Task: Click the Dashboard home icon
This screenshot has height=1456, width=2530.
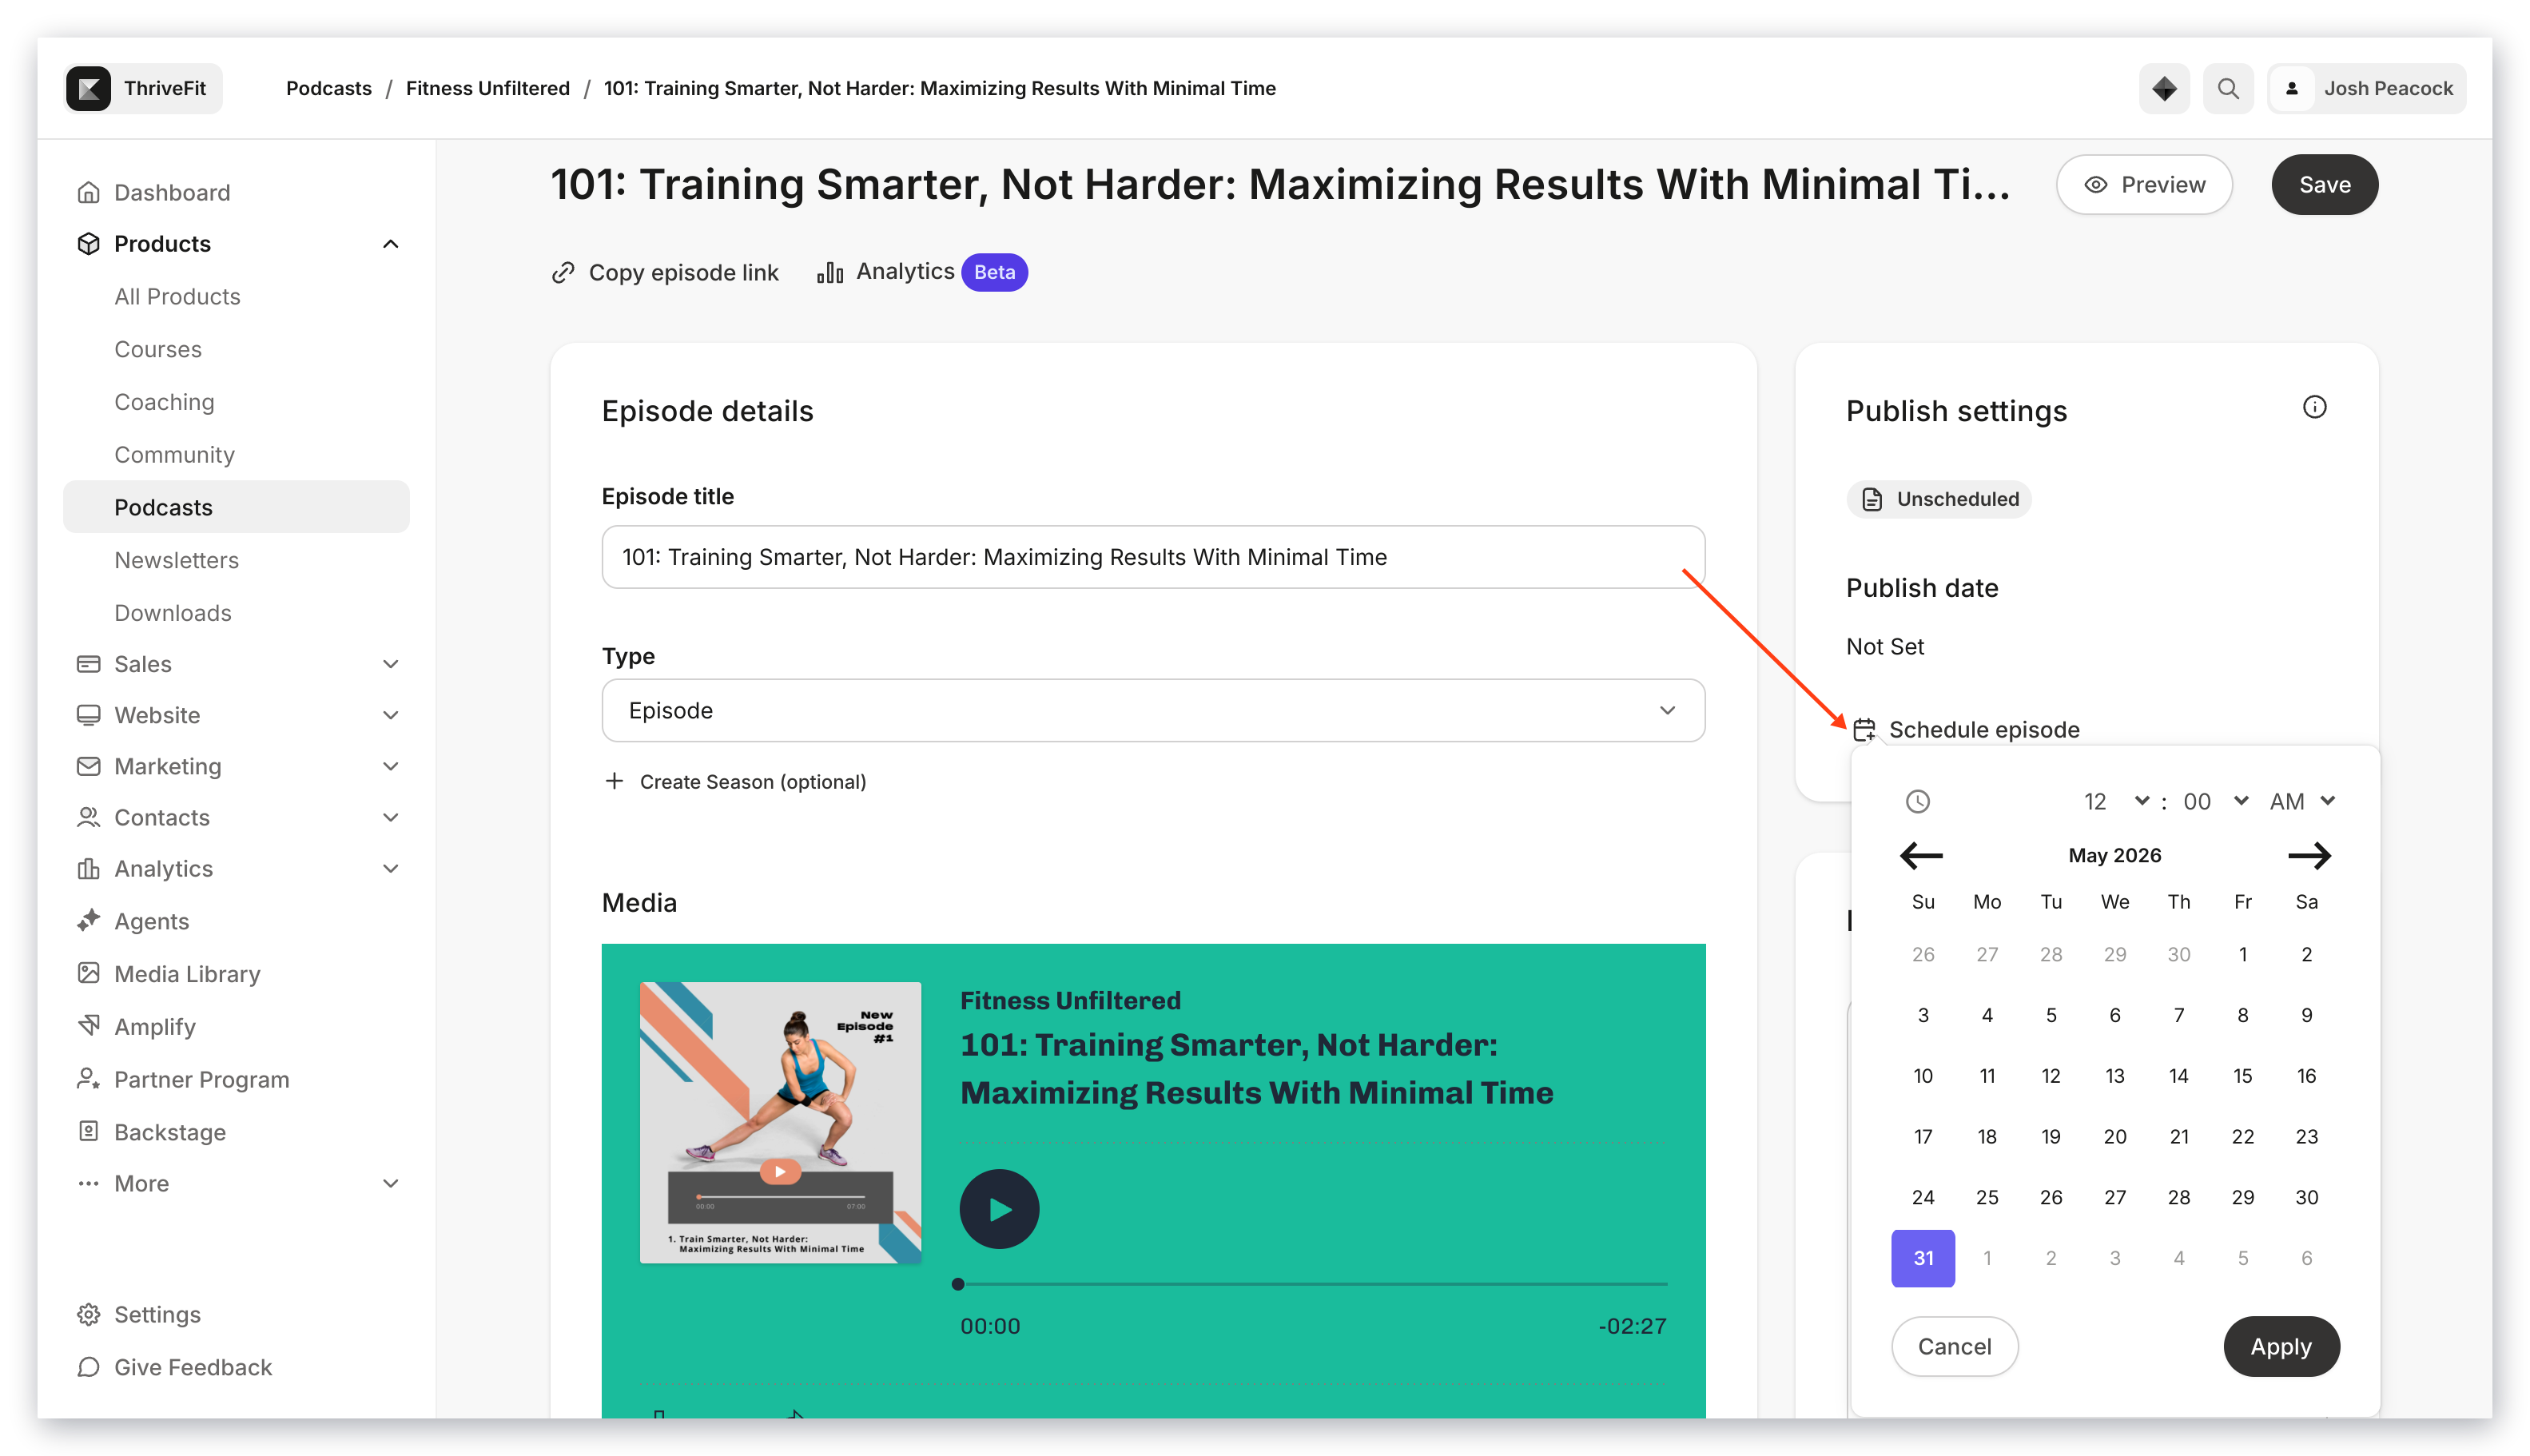Action: point(88,192)
